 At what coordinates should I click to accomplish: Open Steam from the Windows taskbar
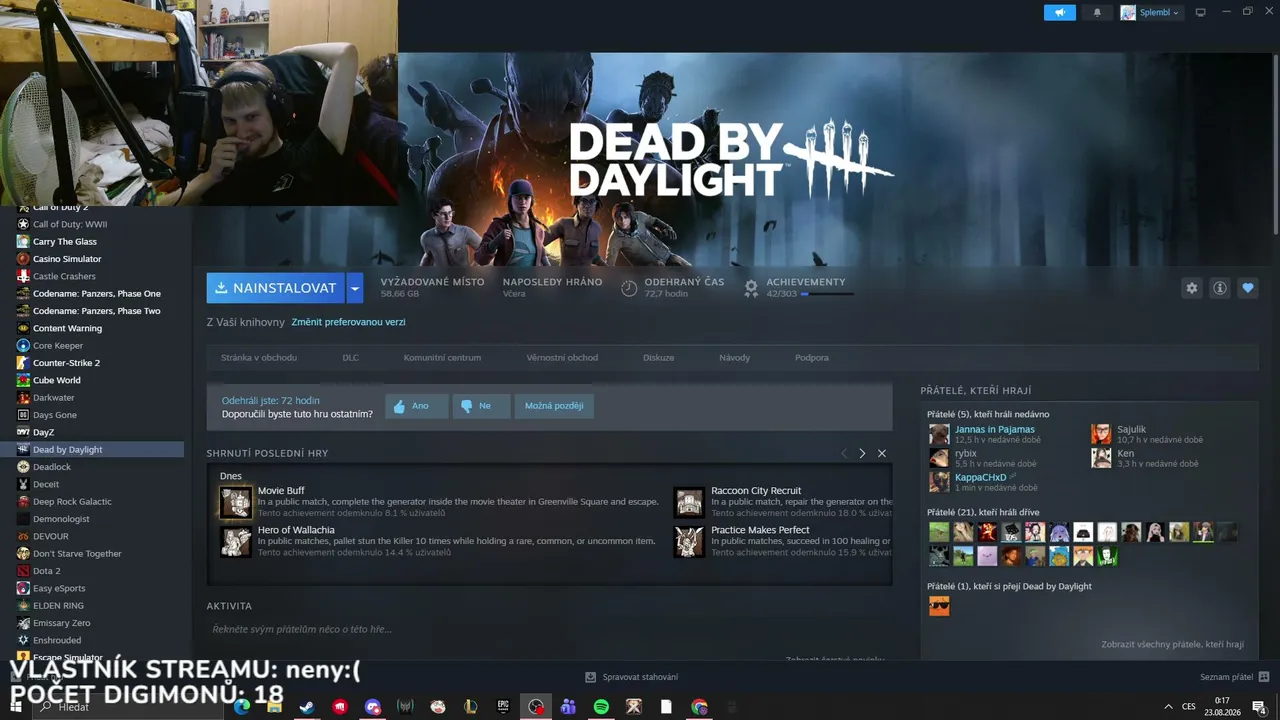tap(307, 707)
